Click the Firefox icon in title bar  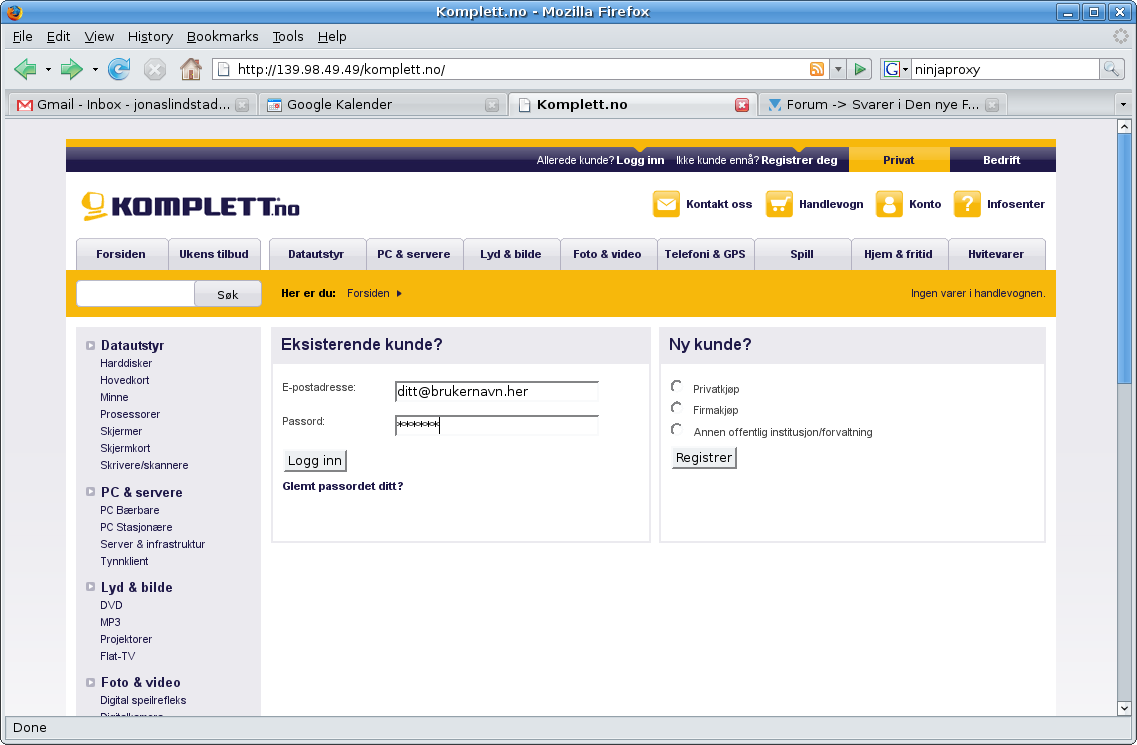point(15,12)
